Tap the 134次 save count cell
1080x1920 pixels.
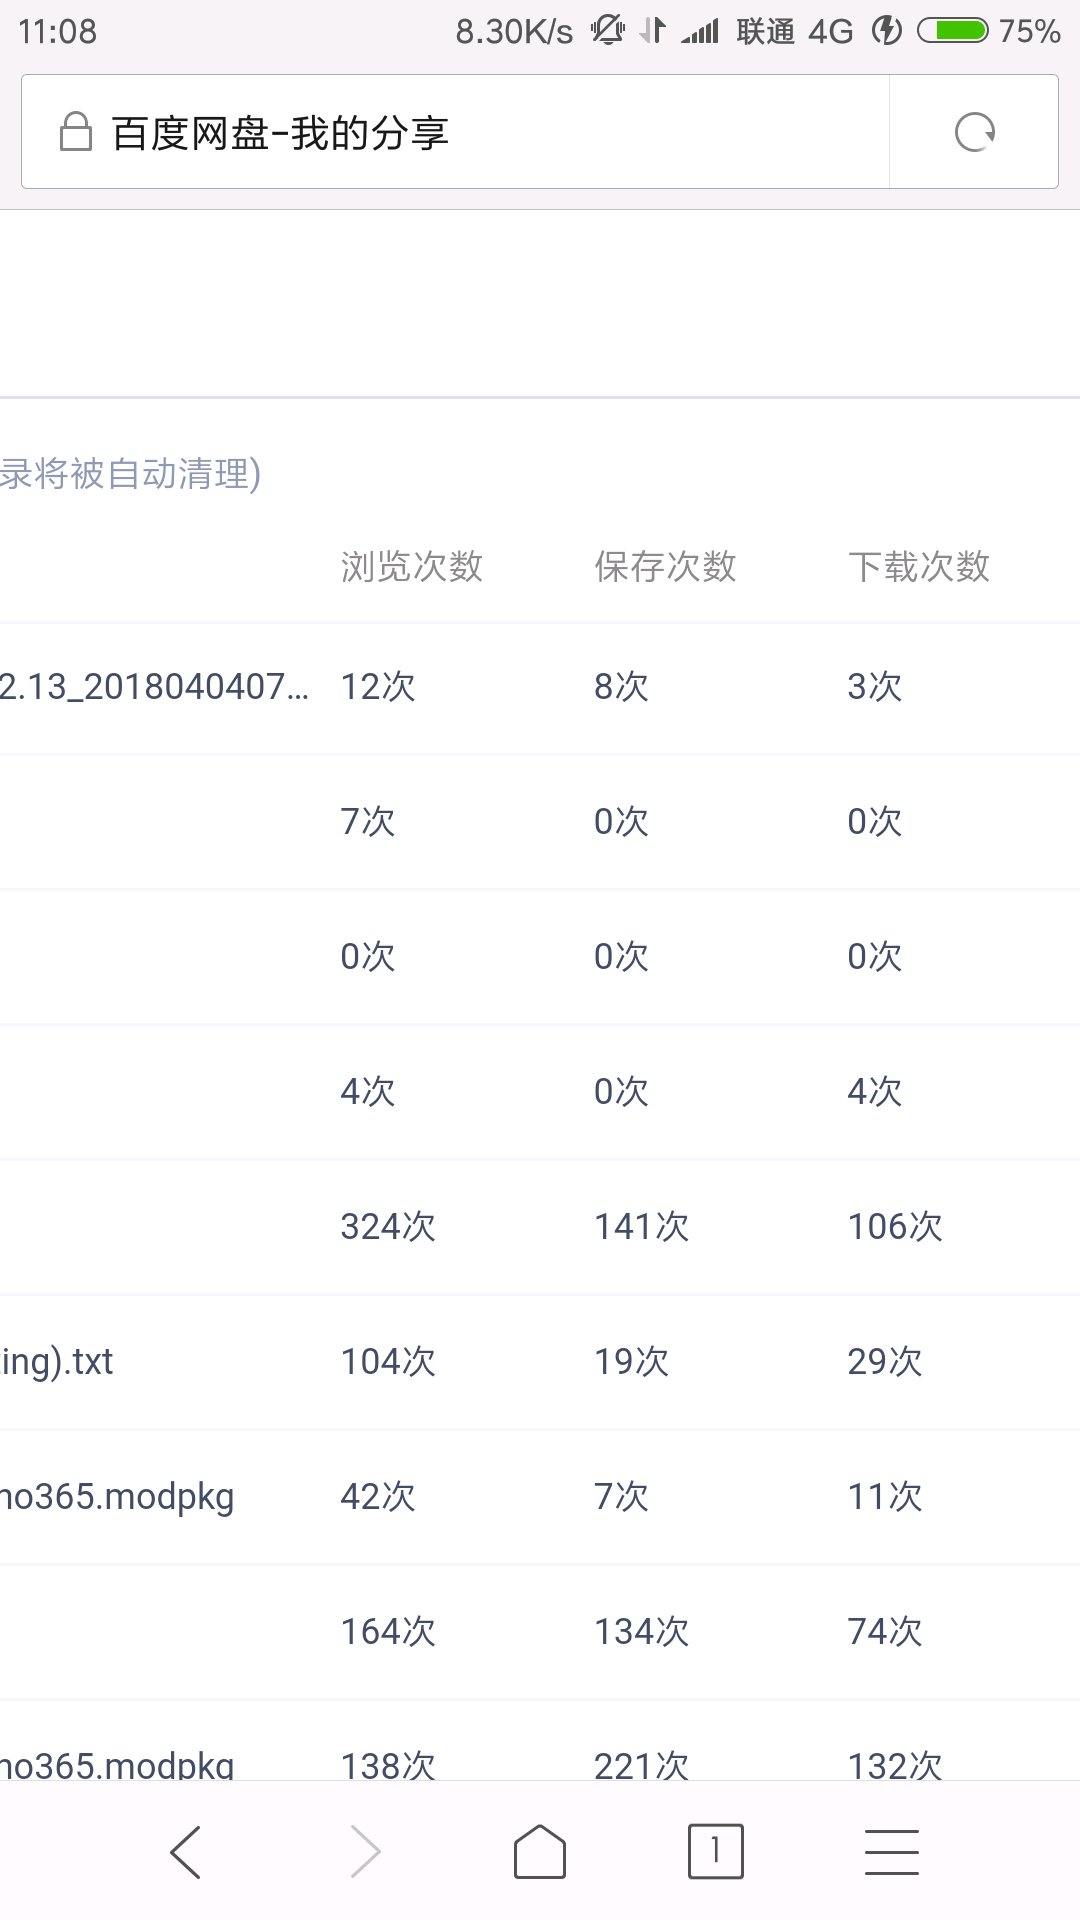click(641, 1632)
